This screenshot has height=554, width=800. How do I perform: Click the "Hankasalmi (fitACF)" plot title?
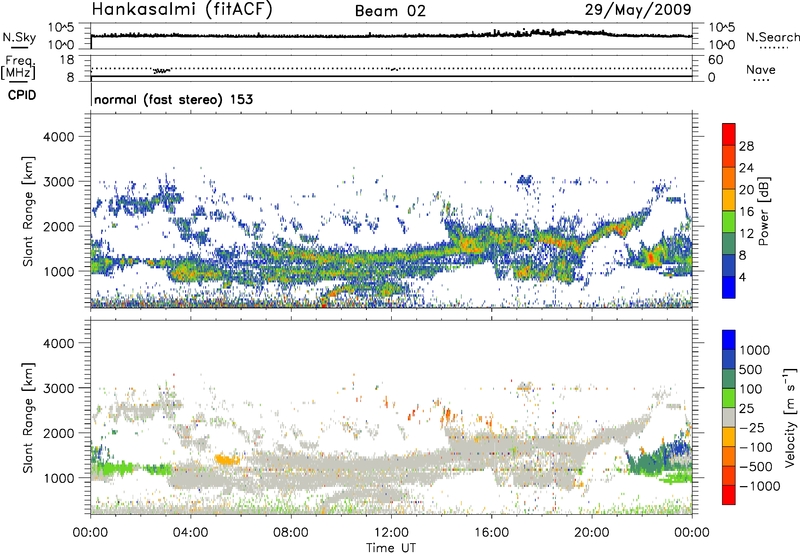[x=182, y=9]
